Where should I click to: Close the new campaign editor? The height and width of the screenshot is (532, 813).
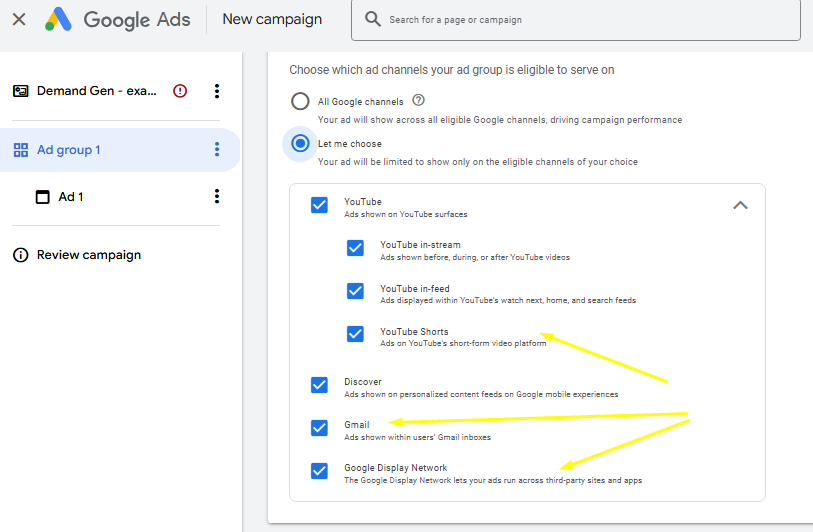(18, 19)
